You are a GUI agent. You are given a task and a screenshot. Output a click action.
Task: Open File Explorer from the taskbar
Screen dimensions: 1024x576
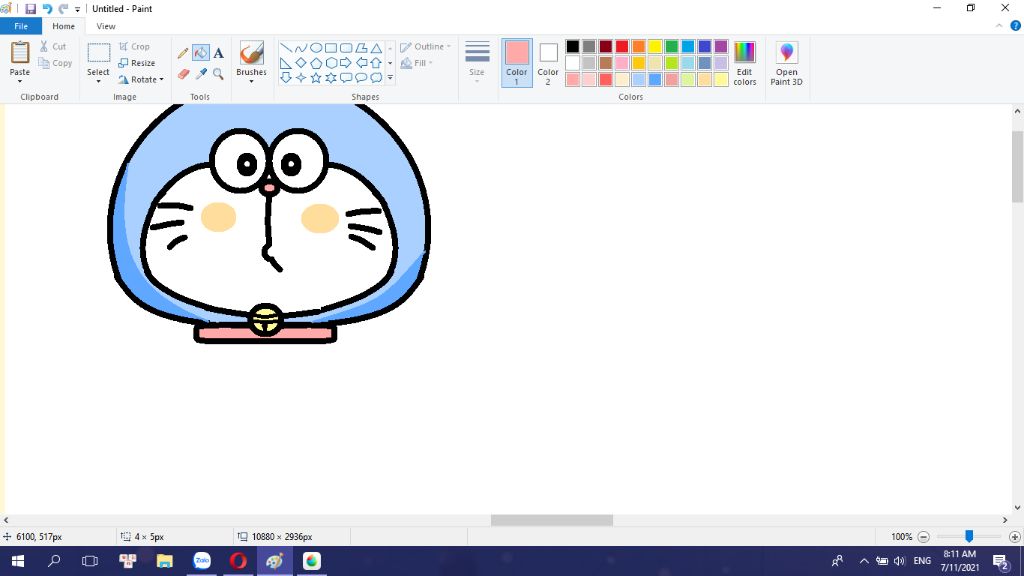[165, 561]
